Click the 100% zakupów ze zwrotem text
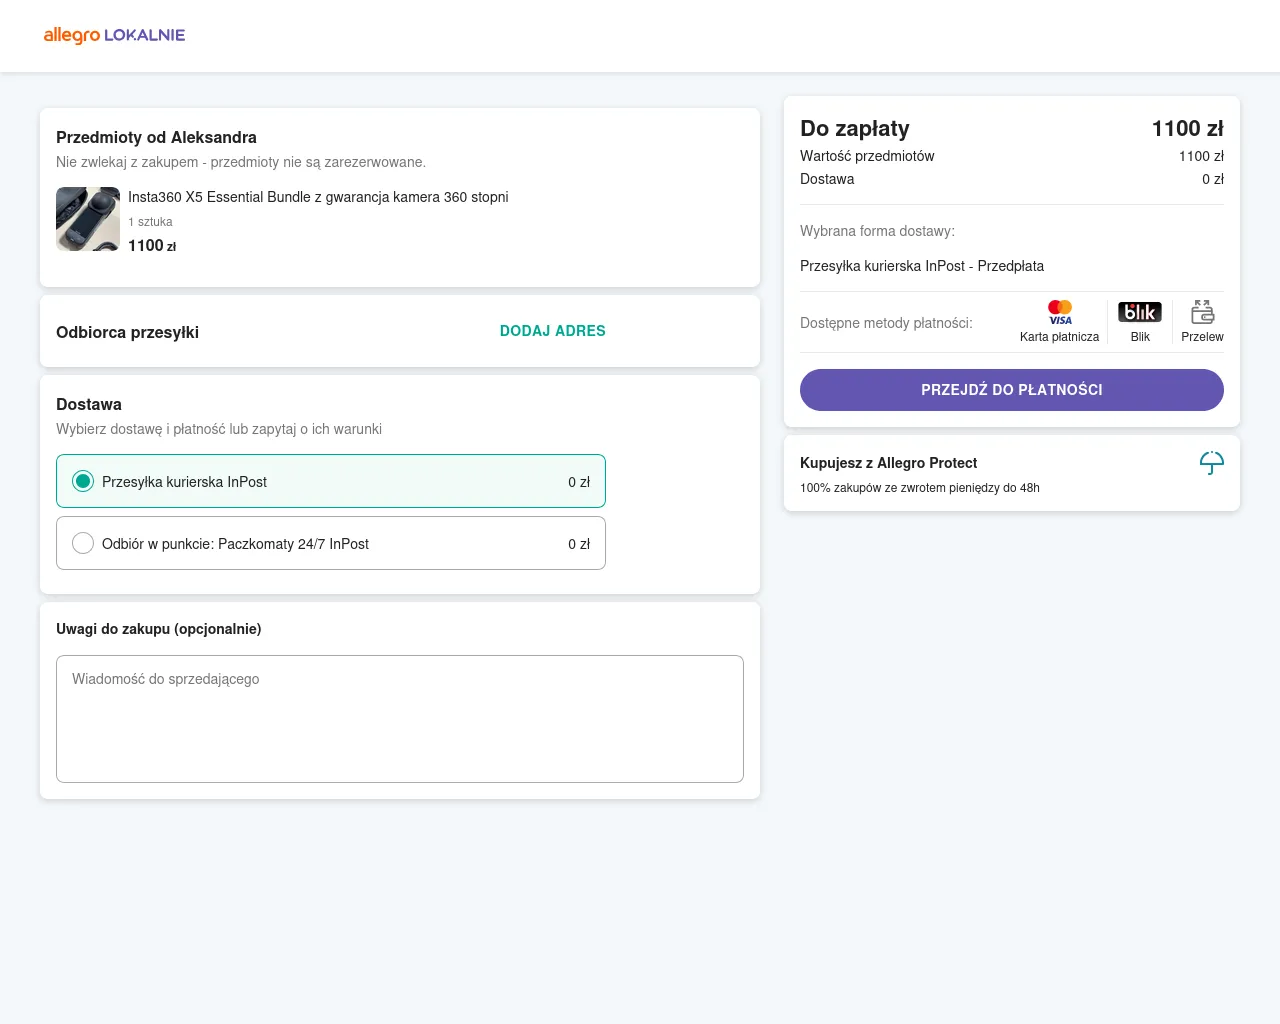This screenshot has width=1280, height=1024. (x=920, y=488)
